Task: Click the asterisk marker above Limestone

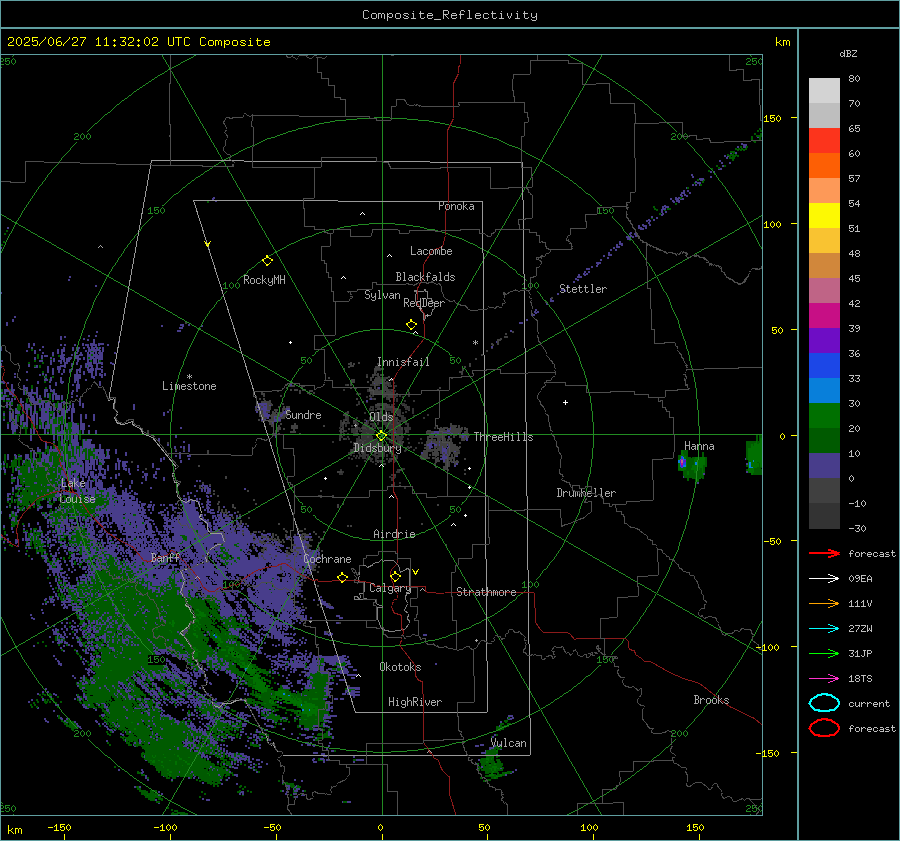Action: (x=189, y=377)
